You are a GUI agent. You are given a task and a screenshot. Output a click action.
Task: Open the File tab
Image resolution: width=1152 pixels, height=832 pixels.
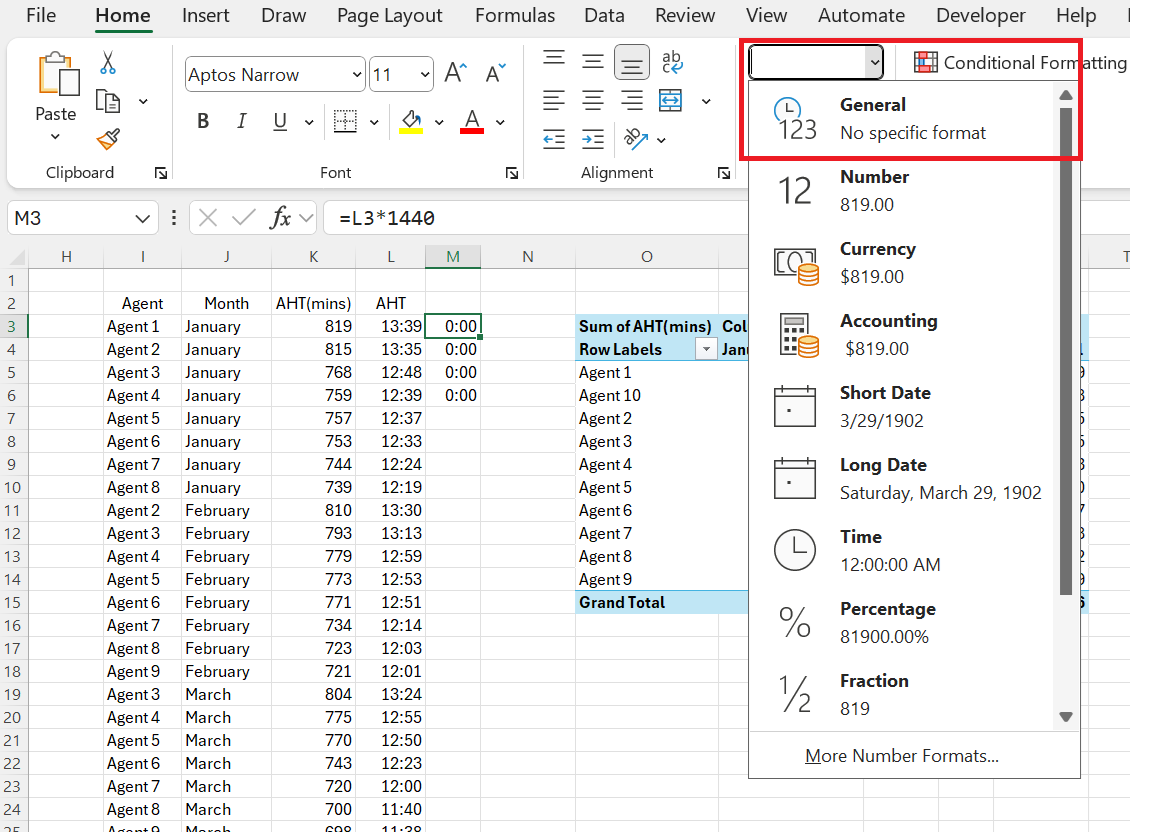point(40,15)
